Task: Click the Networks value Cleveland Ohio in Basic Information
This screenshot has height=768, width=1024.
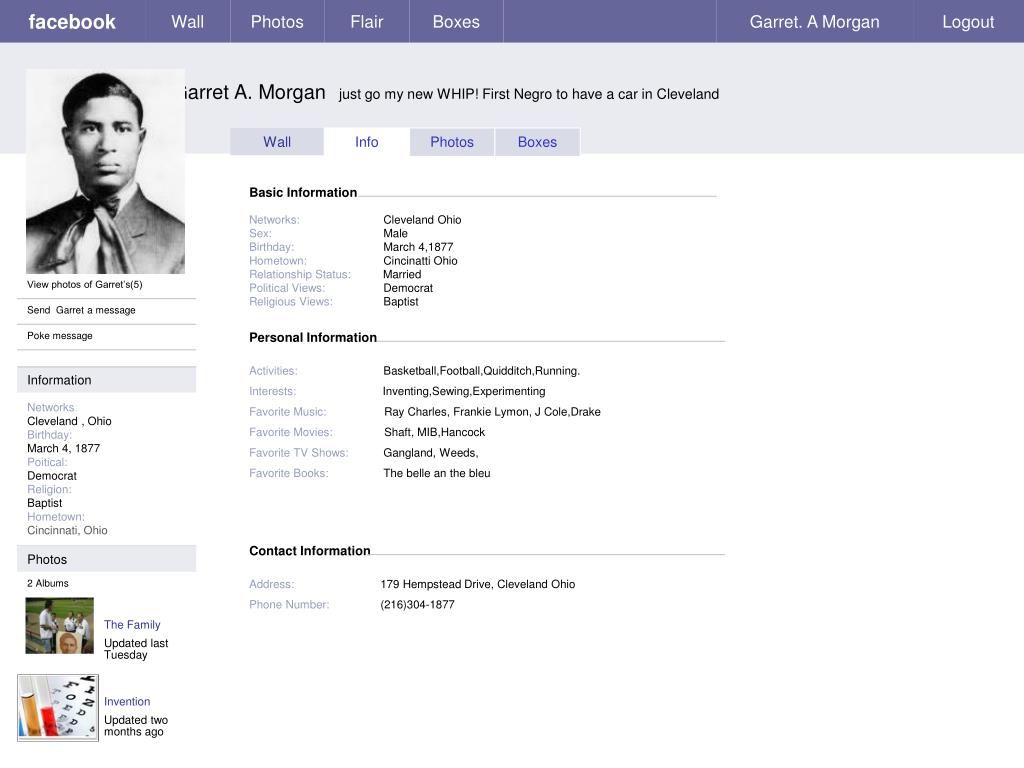Action: (x=422, y=220)
